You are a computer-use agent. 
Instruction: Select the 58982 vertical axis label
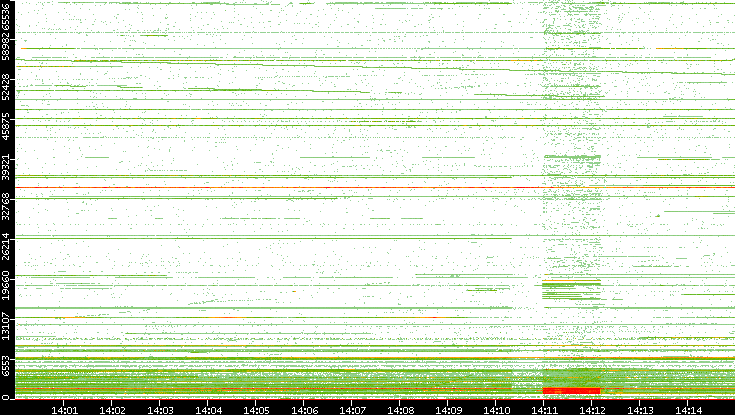[x=7, y=46]
